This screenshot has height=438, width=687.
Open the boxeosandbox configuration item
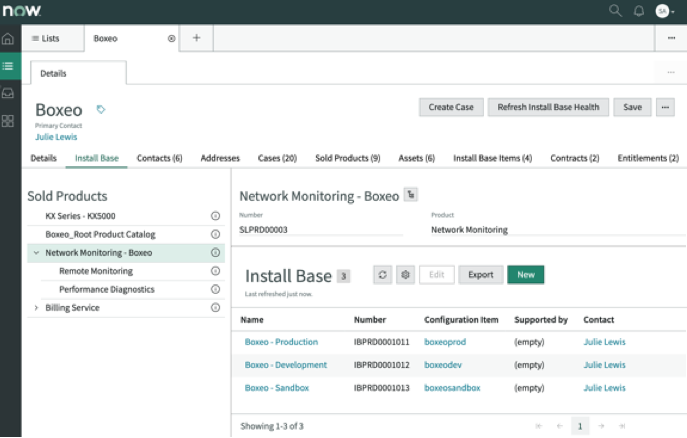(452, 388)
